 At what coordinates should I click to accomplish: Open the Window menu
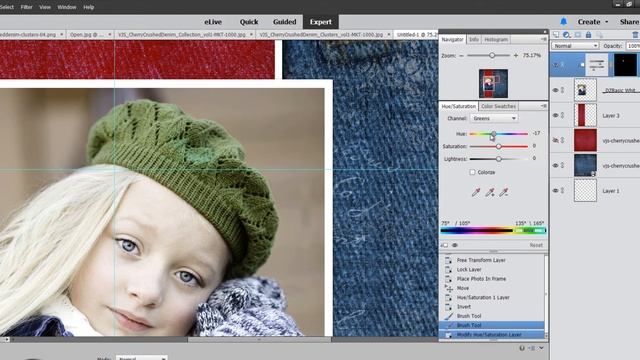point(67,7)
